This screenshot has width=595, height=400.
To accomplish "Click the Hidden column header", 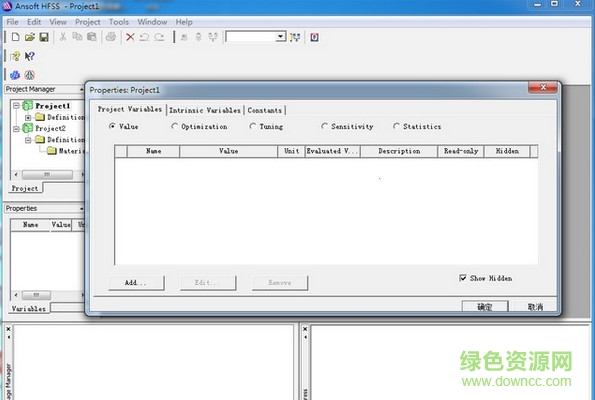I will point(507,151).
